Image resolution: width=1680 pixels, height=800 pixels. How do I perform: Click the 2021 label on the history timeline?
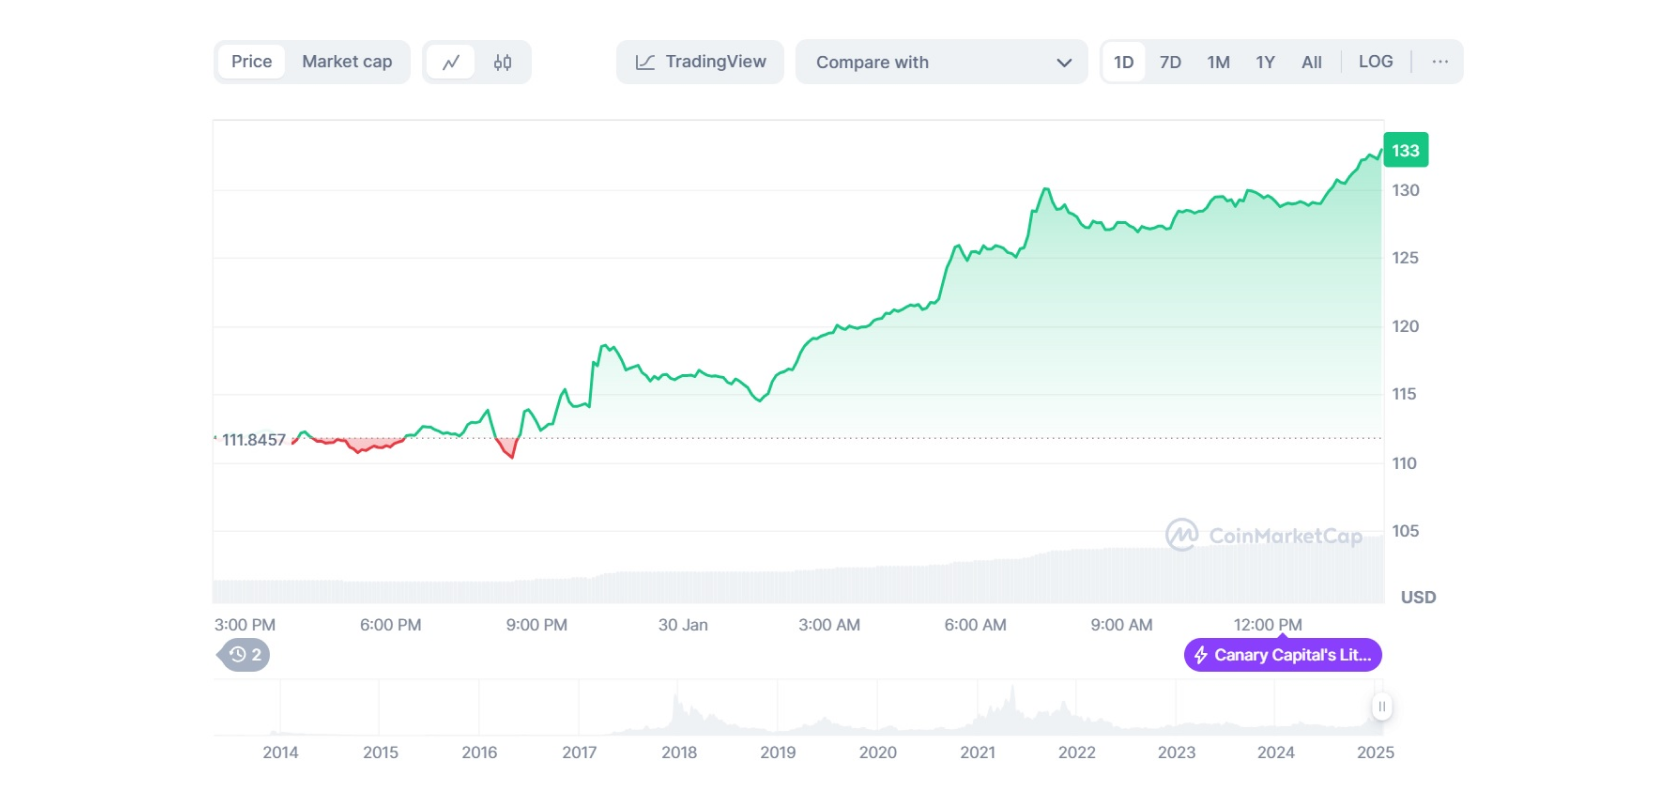[977, 752]
